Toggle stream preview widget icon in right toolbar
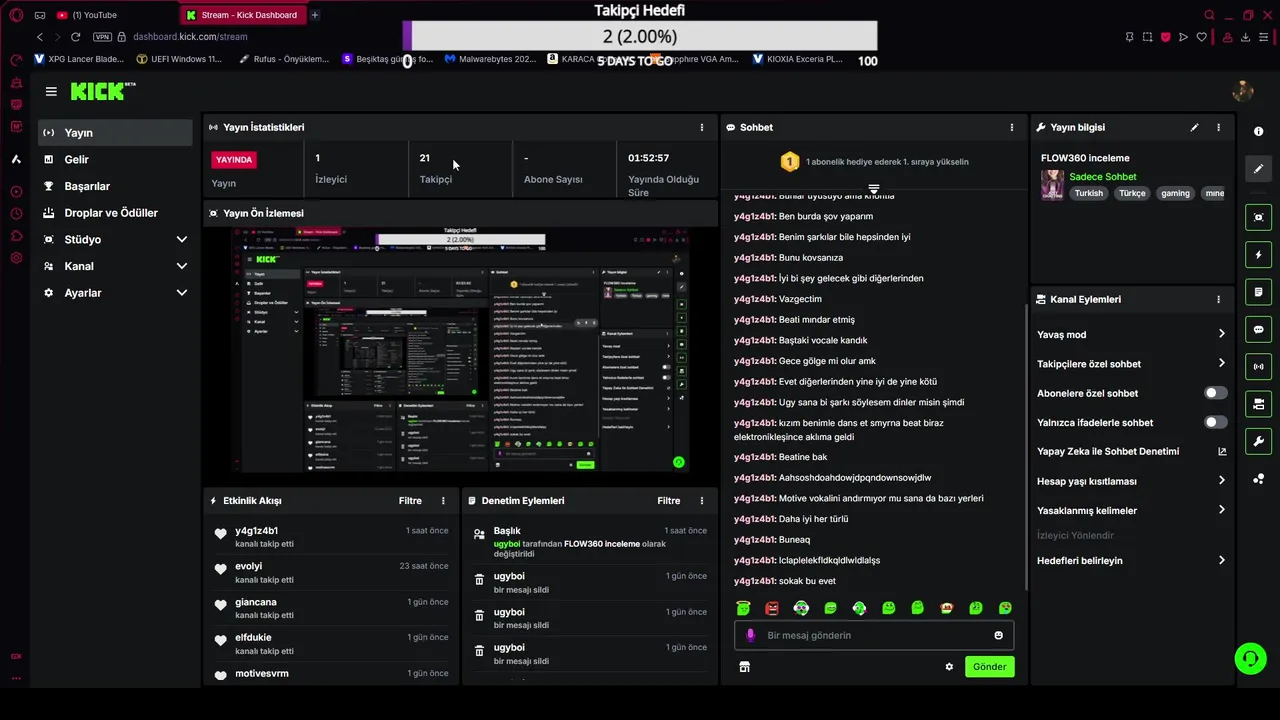The image size is (1280, 720). point(1258,217)
